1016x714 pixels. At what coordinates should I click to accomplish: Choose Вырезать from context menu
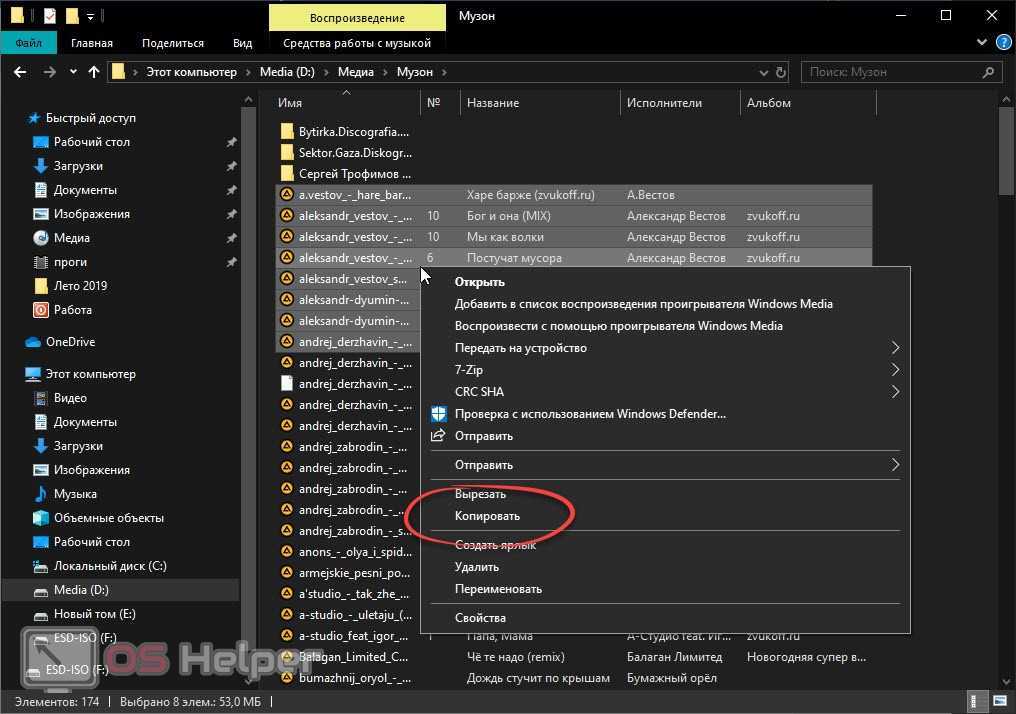coord(480,494)
